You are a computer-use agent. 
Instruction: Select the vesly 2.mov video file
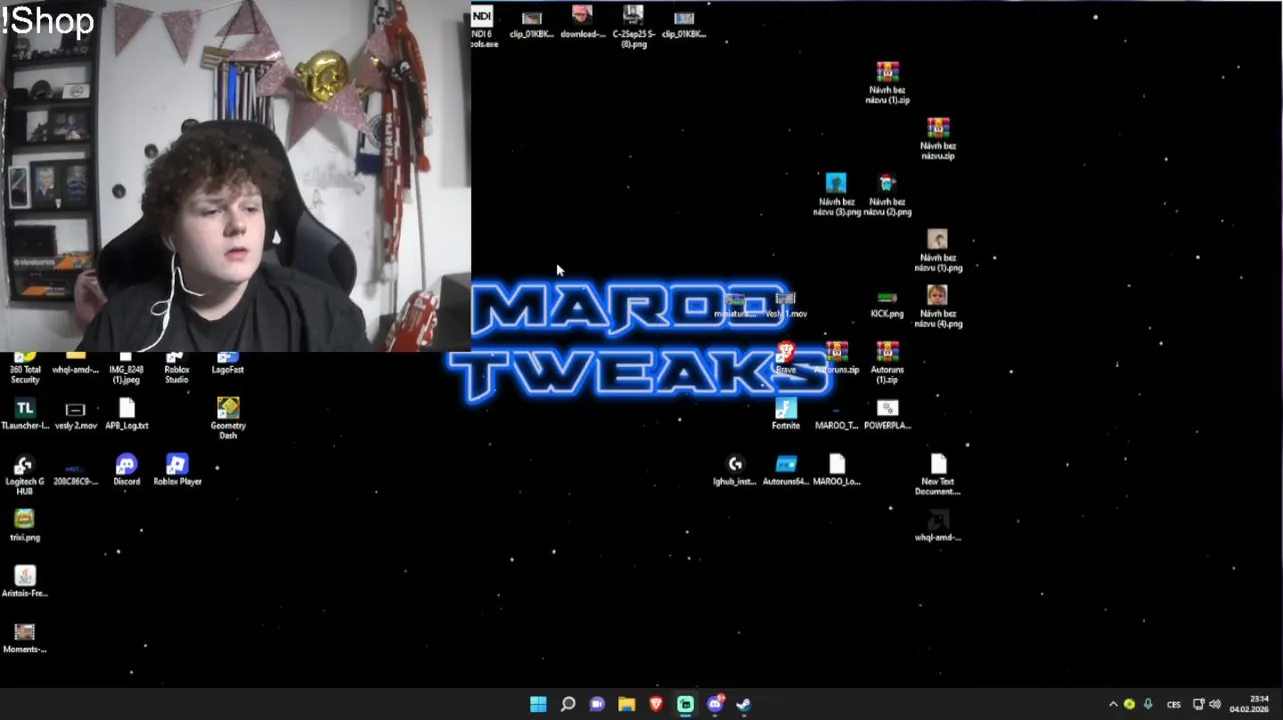coord(75,415)
